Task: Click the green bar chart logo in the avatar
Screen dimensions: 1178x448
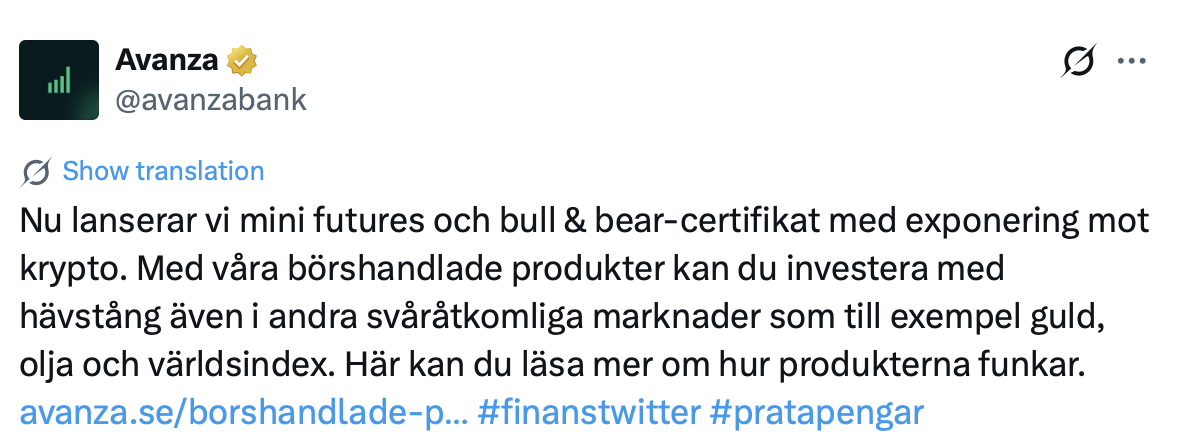Action: click(x=59, y=81)
